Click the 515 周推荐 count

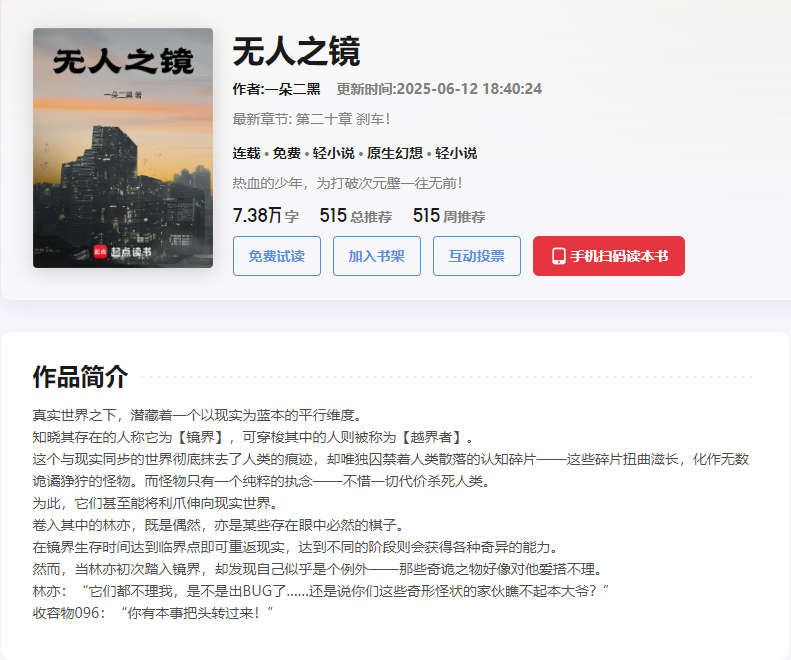448,216
